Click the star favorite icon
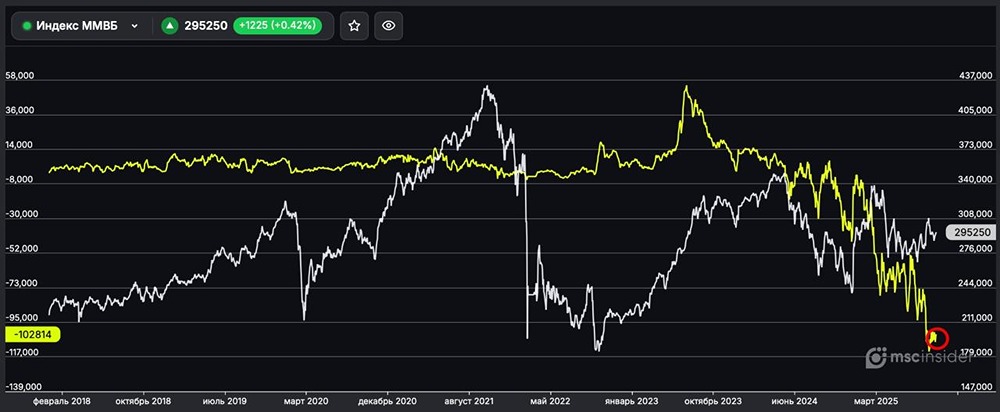1000x412 pixels. coord(355,26)
